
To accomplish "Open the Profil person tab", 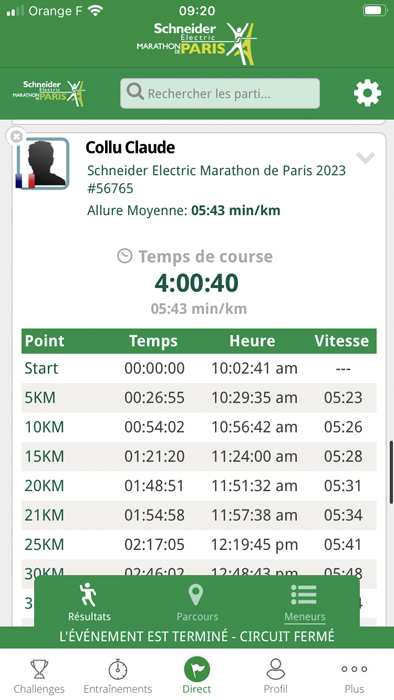I will point(275,676).
